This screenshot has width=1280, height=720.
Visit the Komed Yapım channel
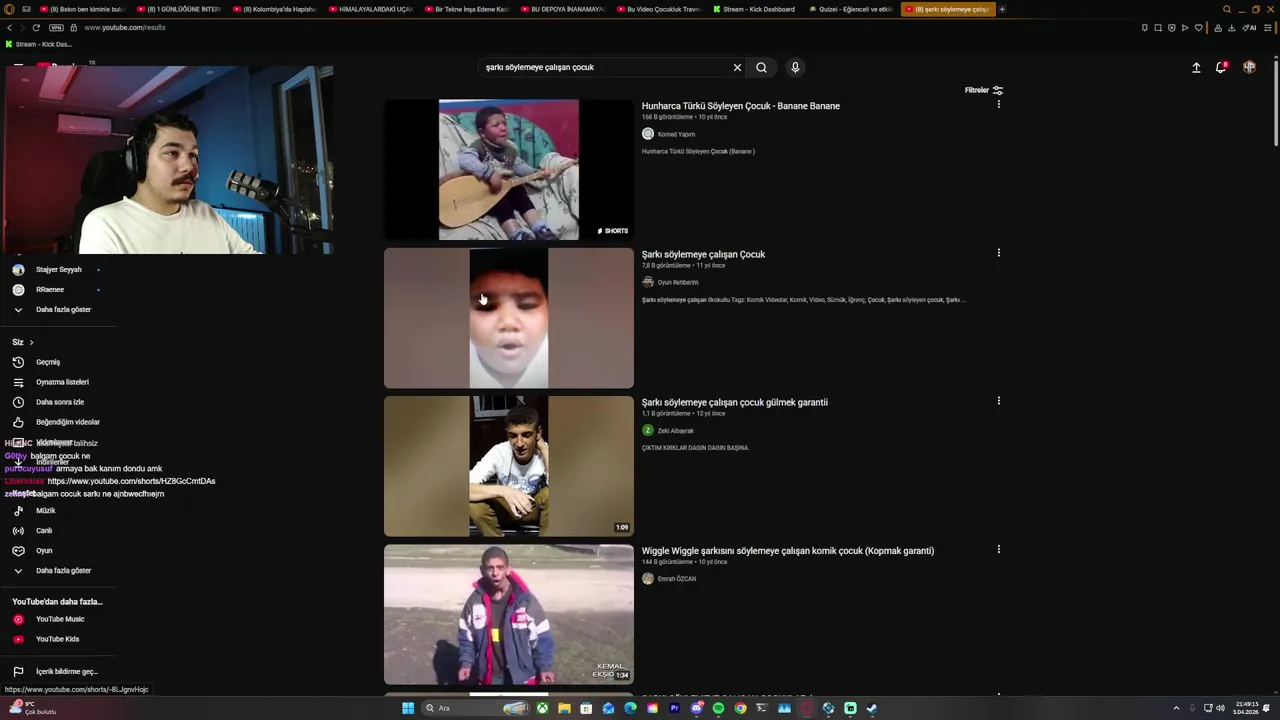pyautogui.click(x=676, y=134)
